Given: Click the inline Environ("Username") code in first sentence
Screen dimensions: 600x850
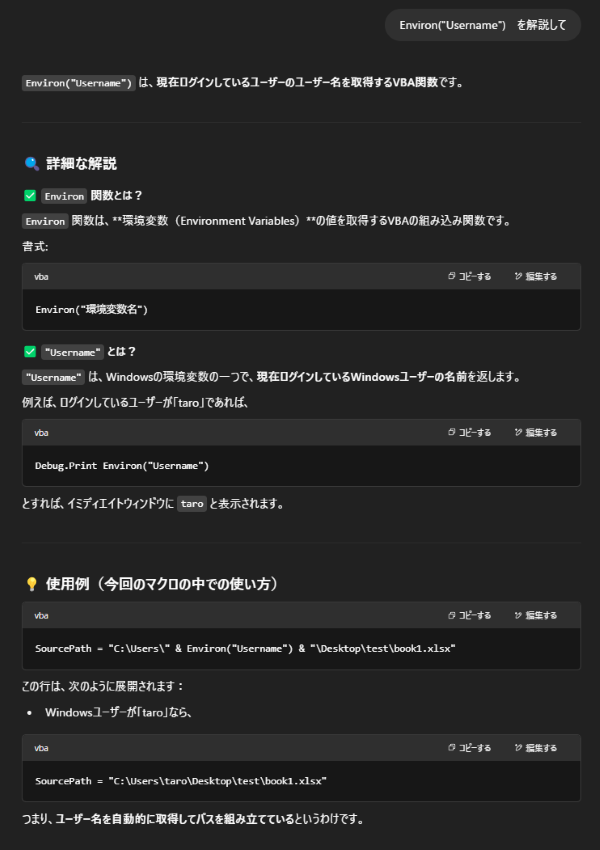Looking at the screenshot, I should pyautogui.click(x=79, y=83).
